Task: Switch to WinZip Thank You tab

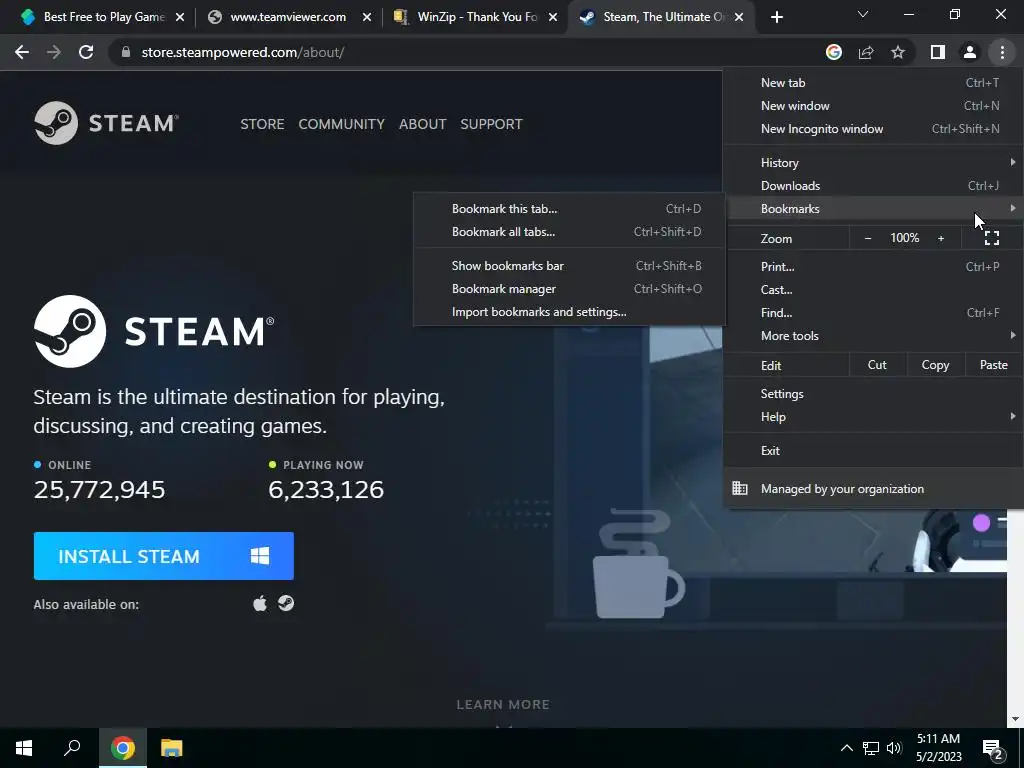Action: pos(477,17)
